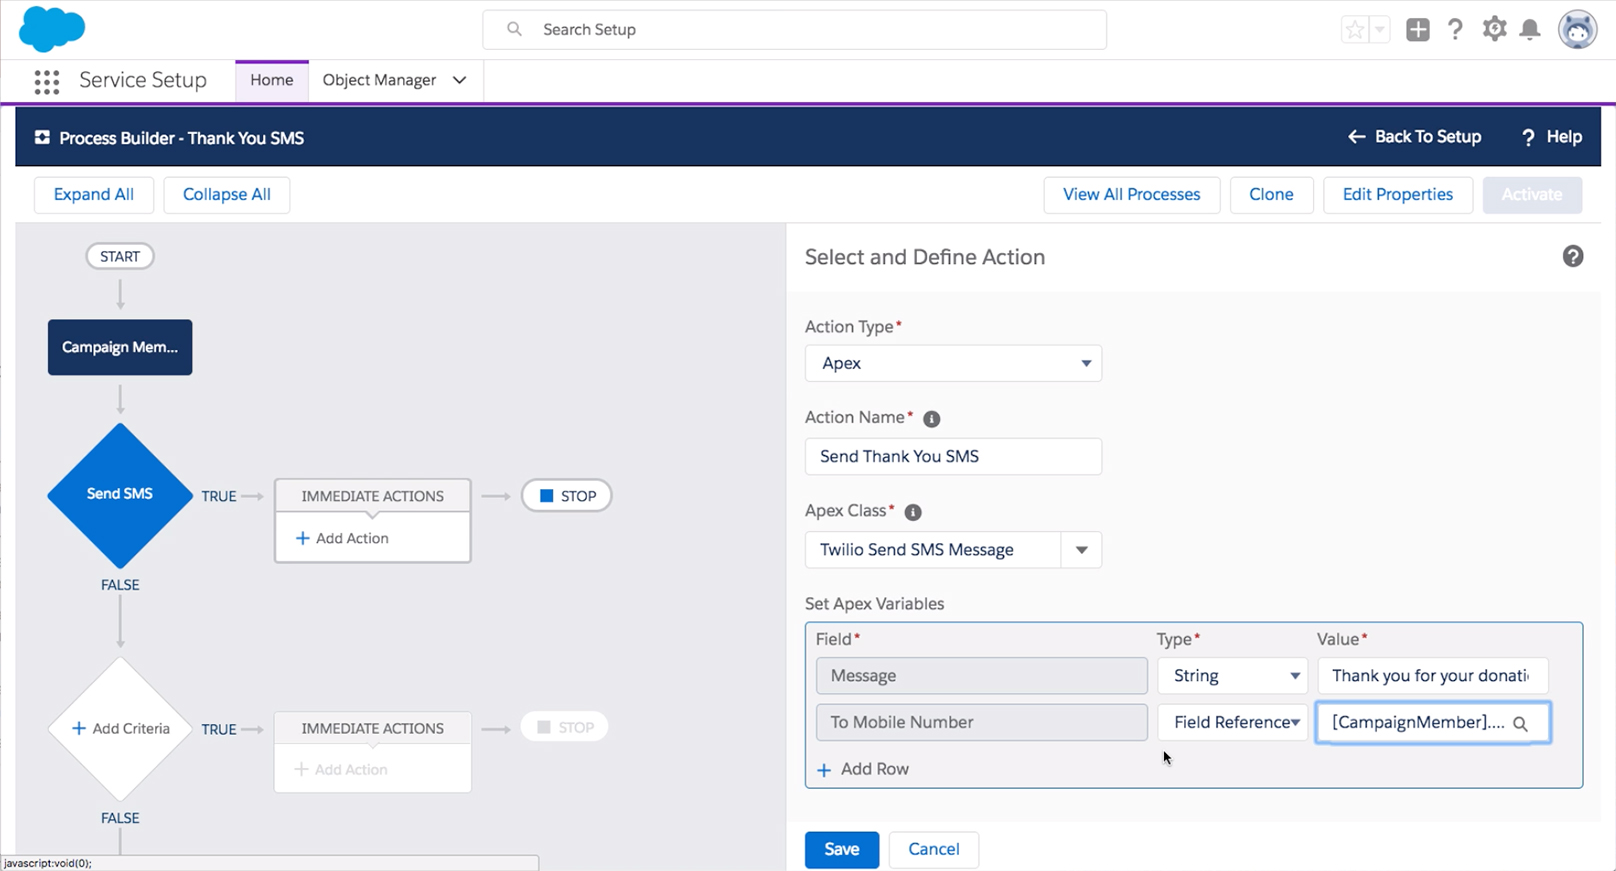This screenshot has width=1616, height=871.
Task: Open the header Help question mark icon
Action: (1455, 30)
